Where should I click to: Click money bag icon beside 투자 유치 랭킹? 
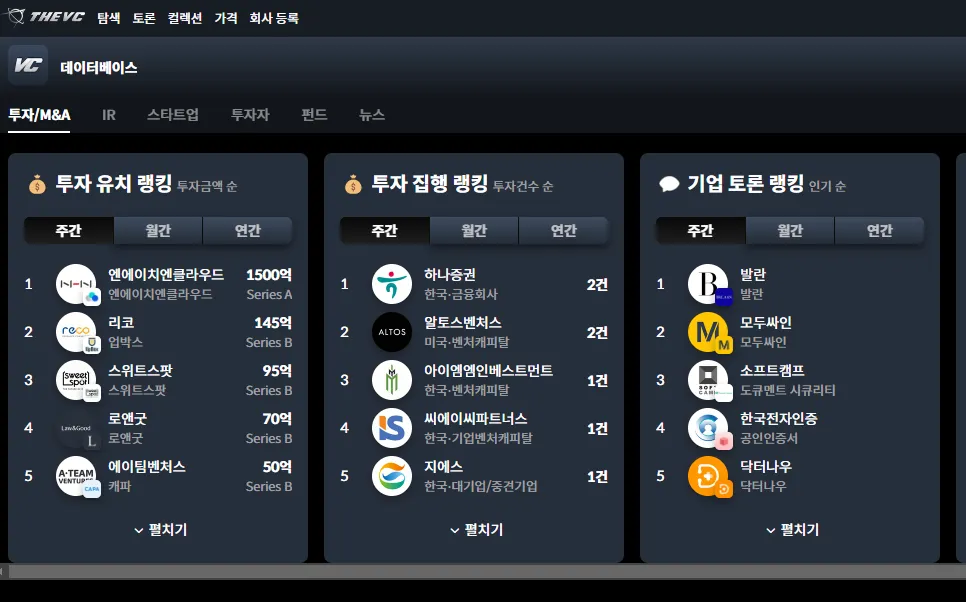[37, 184]
